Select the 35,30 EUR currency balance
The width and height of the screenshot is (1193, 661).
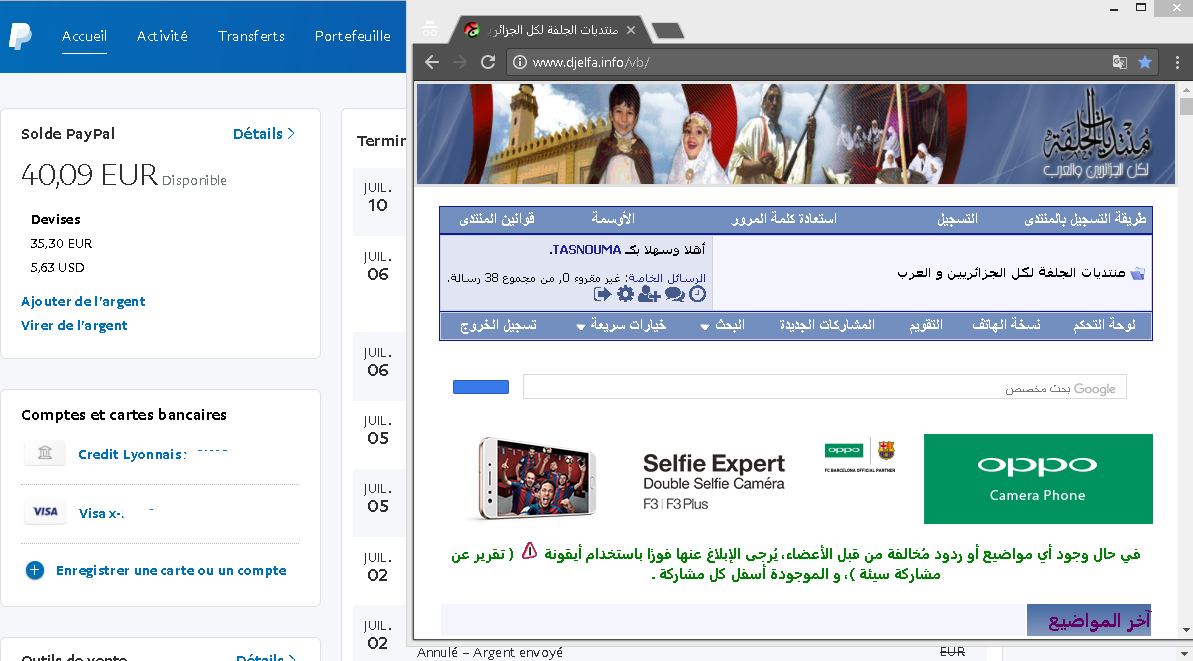[61, 243]
